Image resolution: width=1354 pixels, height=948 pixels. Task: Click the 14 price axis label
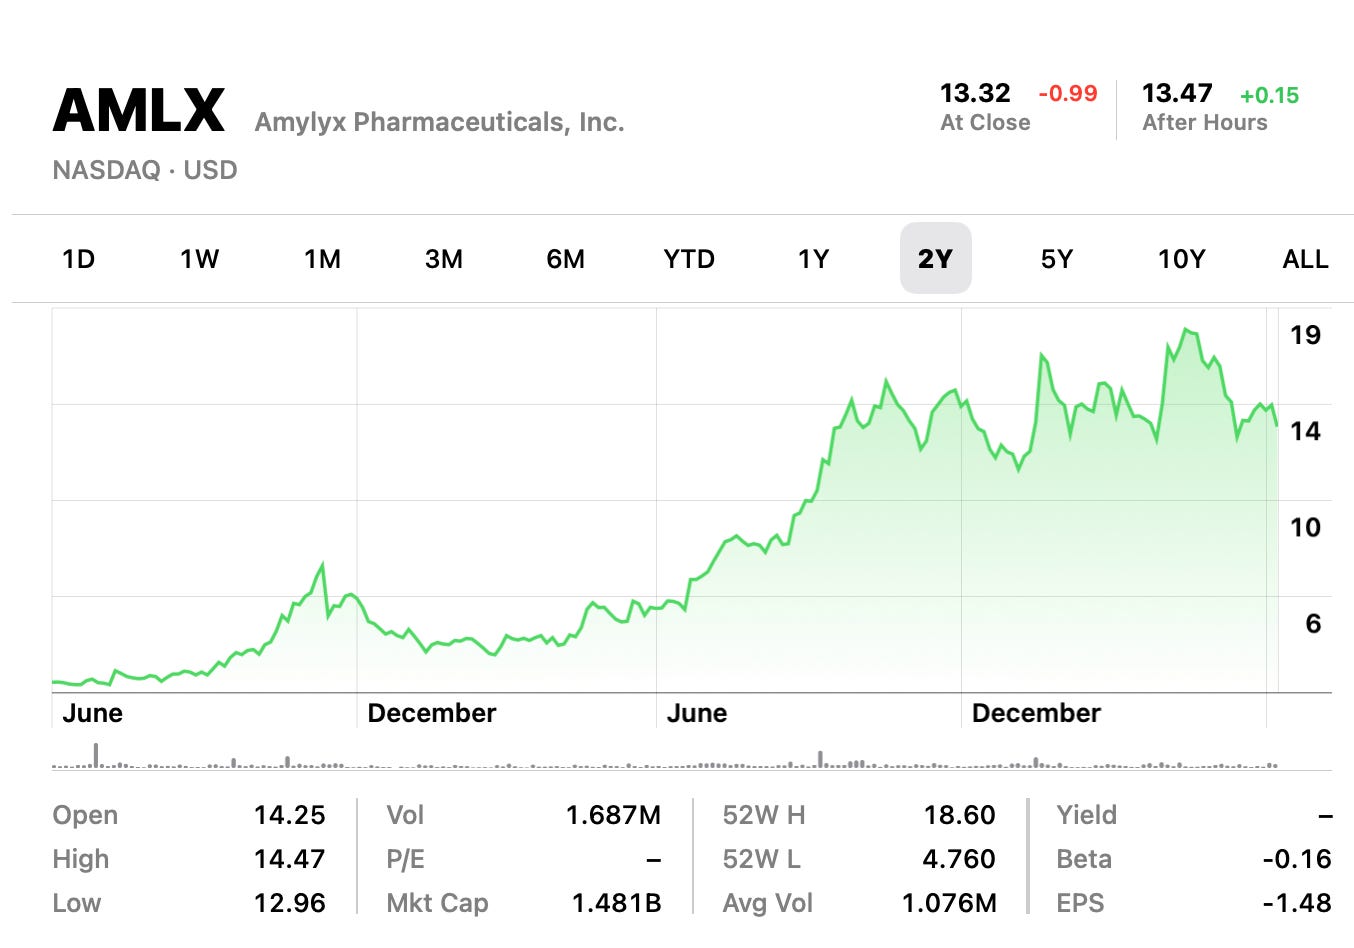point(1305,431)
